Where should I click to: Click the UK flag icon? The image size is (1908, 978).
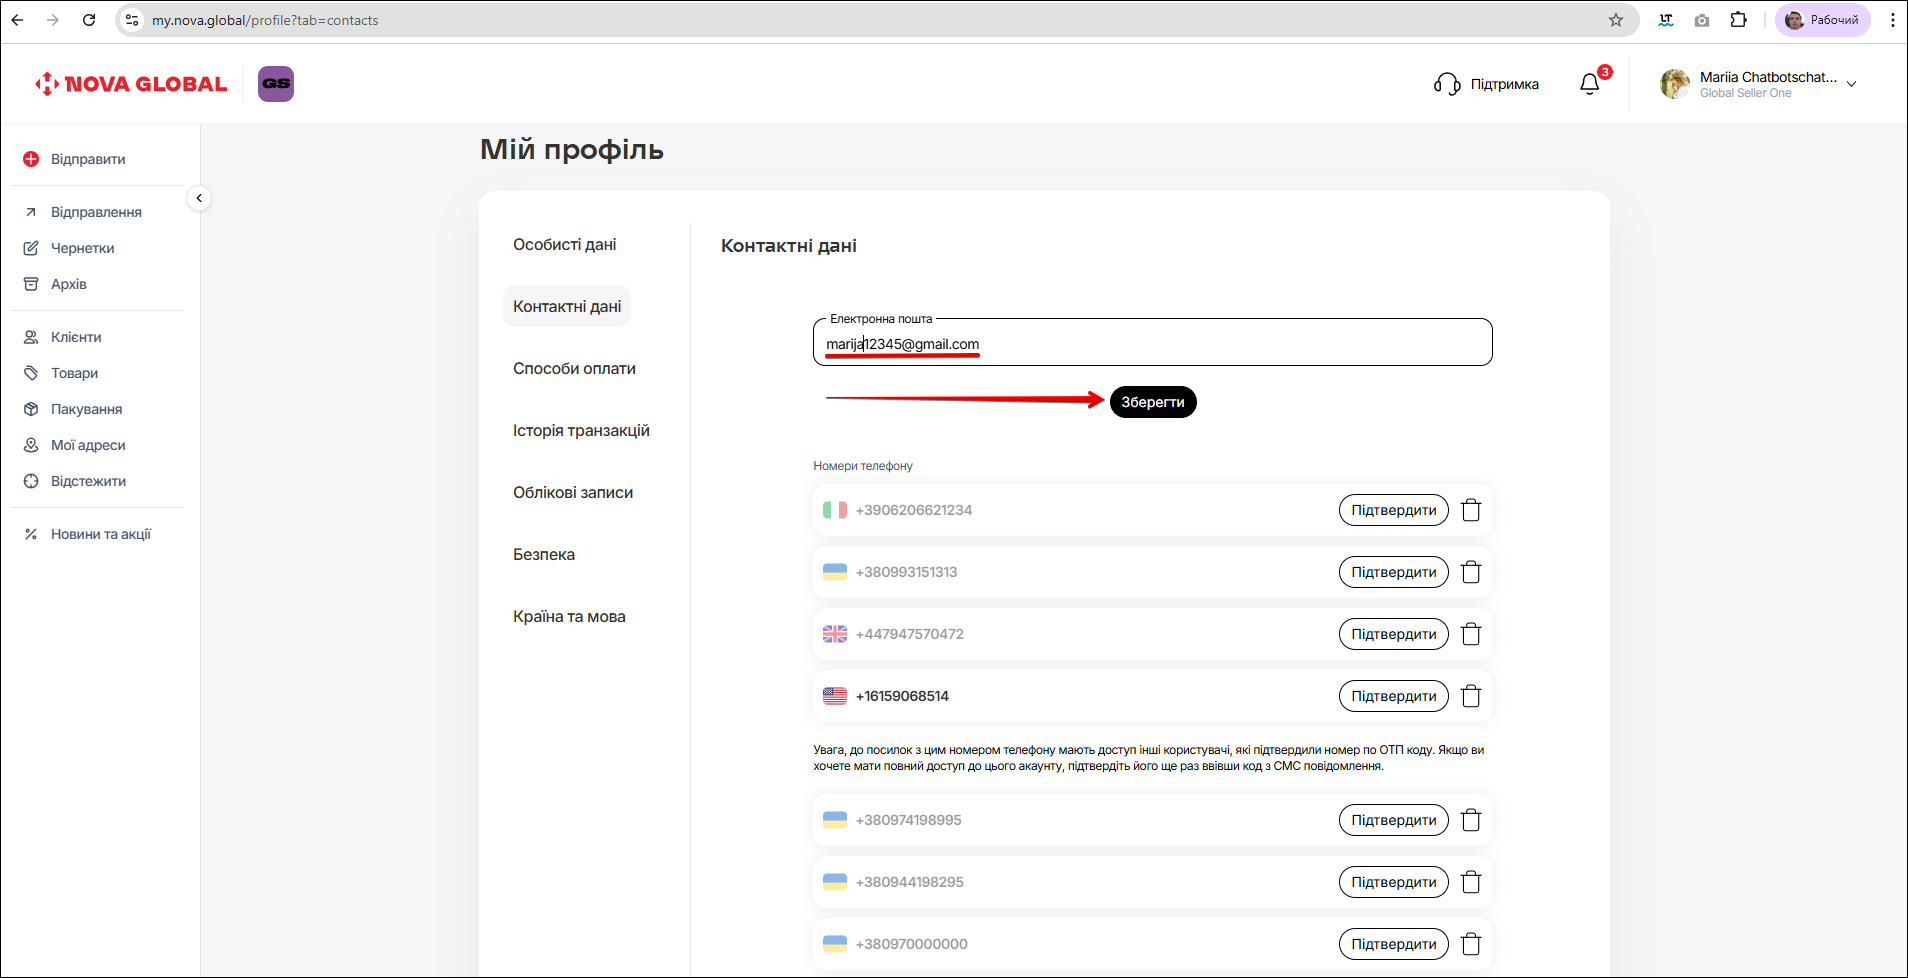(x=835, y=634)
